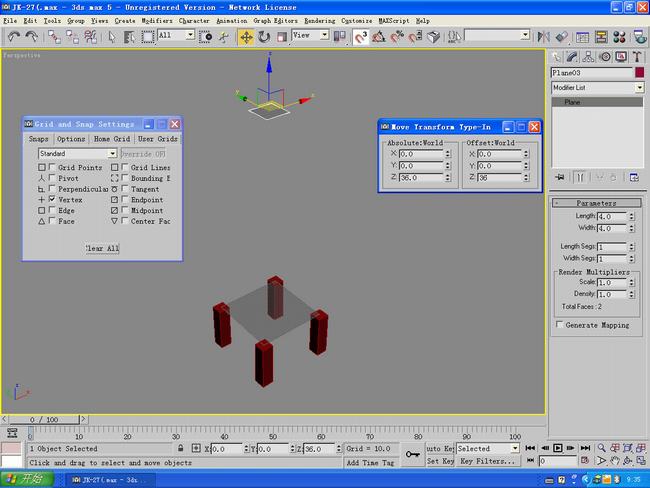Click the Clear All button
Viewport: 650px width, 488px height.
click(x=102, y=248)
